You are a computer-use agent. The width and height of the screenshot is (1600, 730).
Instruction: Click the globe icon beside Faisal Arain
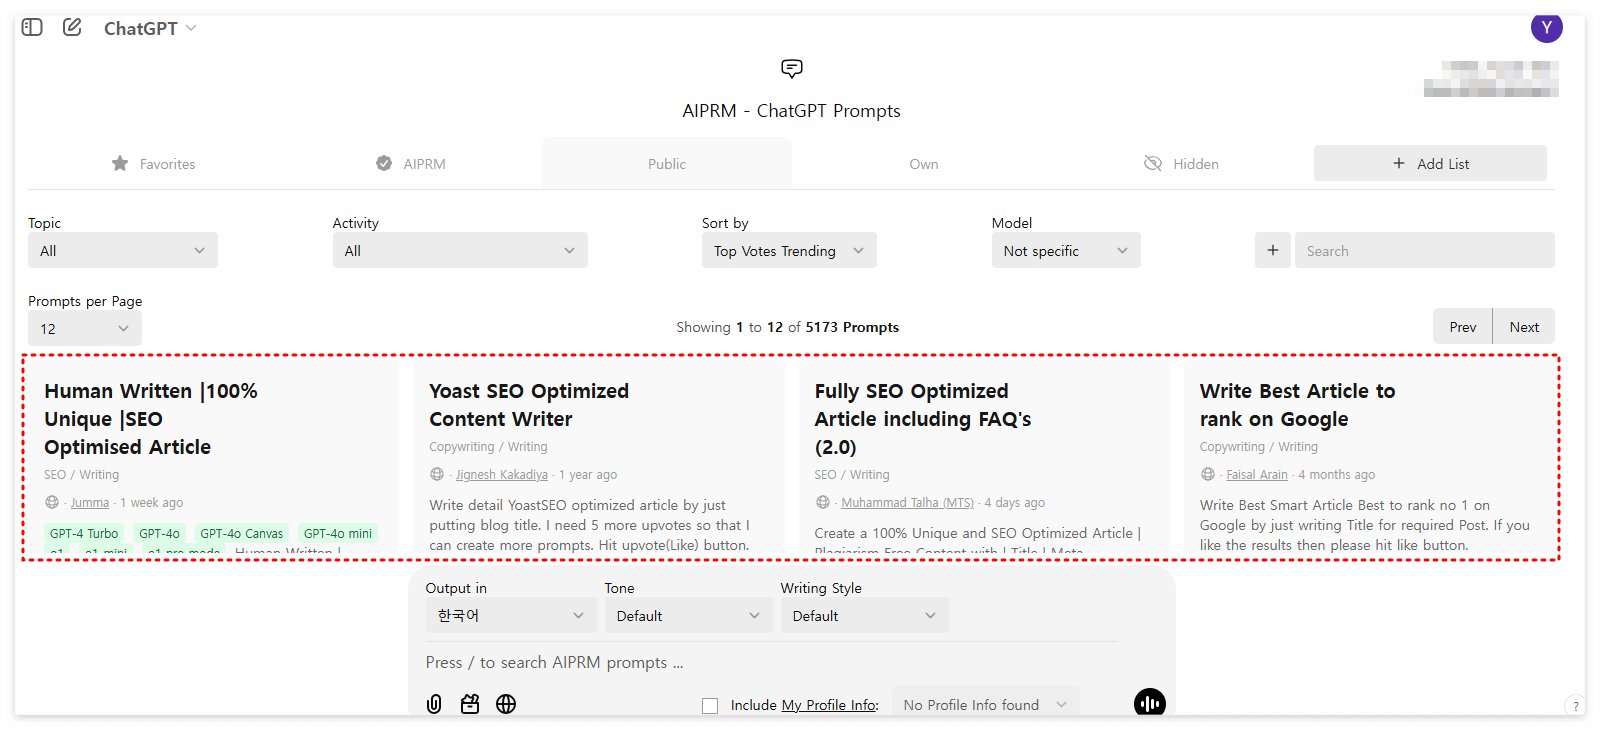pos(1208,474)
